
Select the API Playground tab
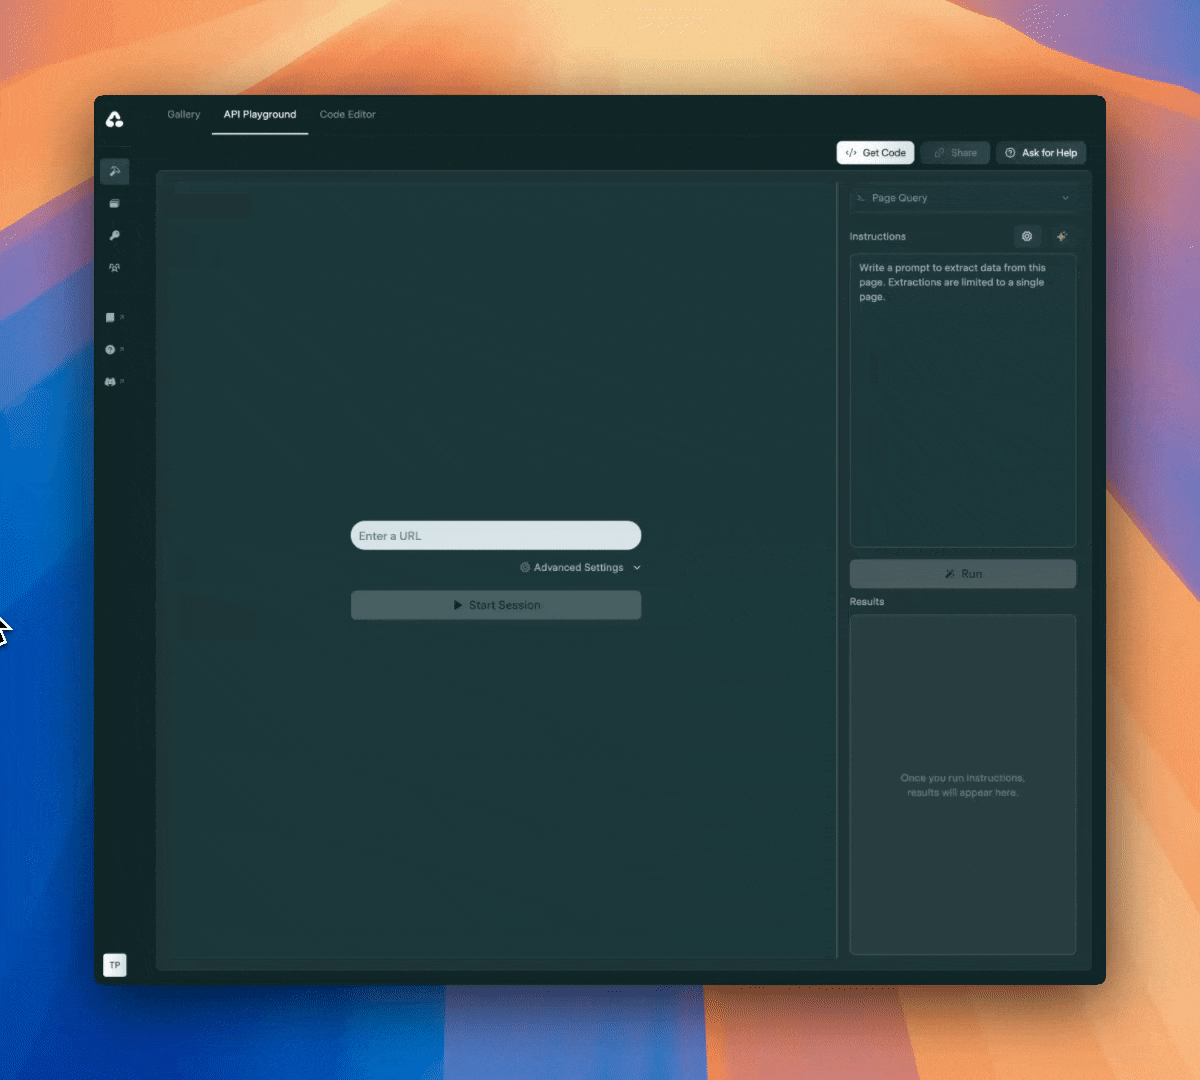click(x=260, y=115)
